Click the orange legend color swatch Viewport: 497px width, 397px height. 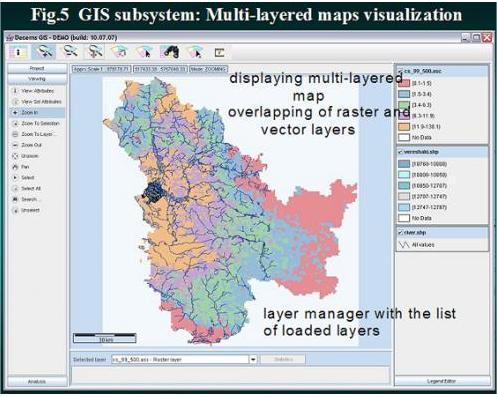pyautogui.click(x=404, y=127)
